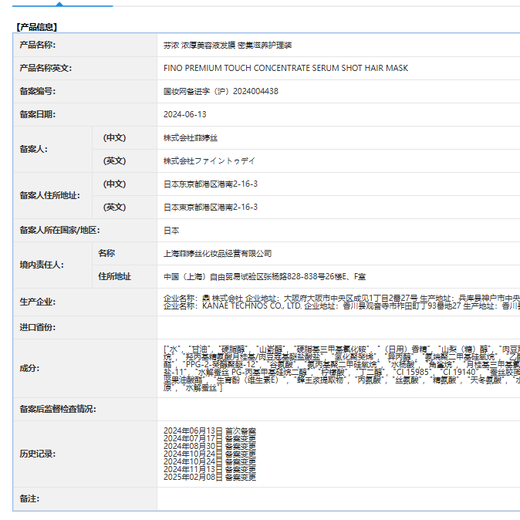This screenshot has width=520, height=520.
Task: Click the 历史记录 label
Action: coord(38,454)
